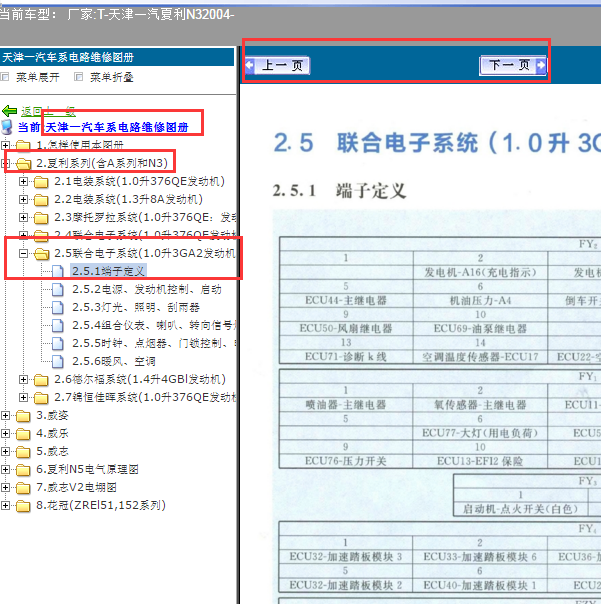Expand the 4.威乐 folder

(5, 433)
